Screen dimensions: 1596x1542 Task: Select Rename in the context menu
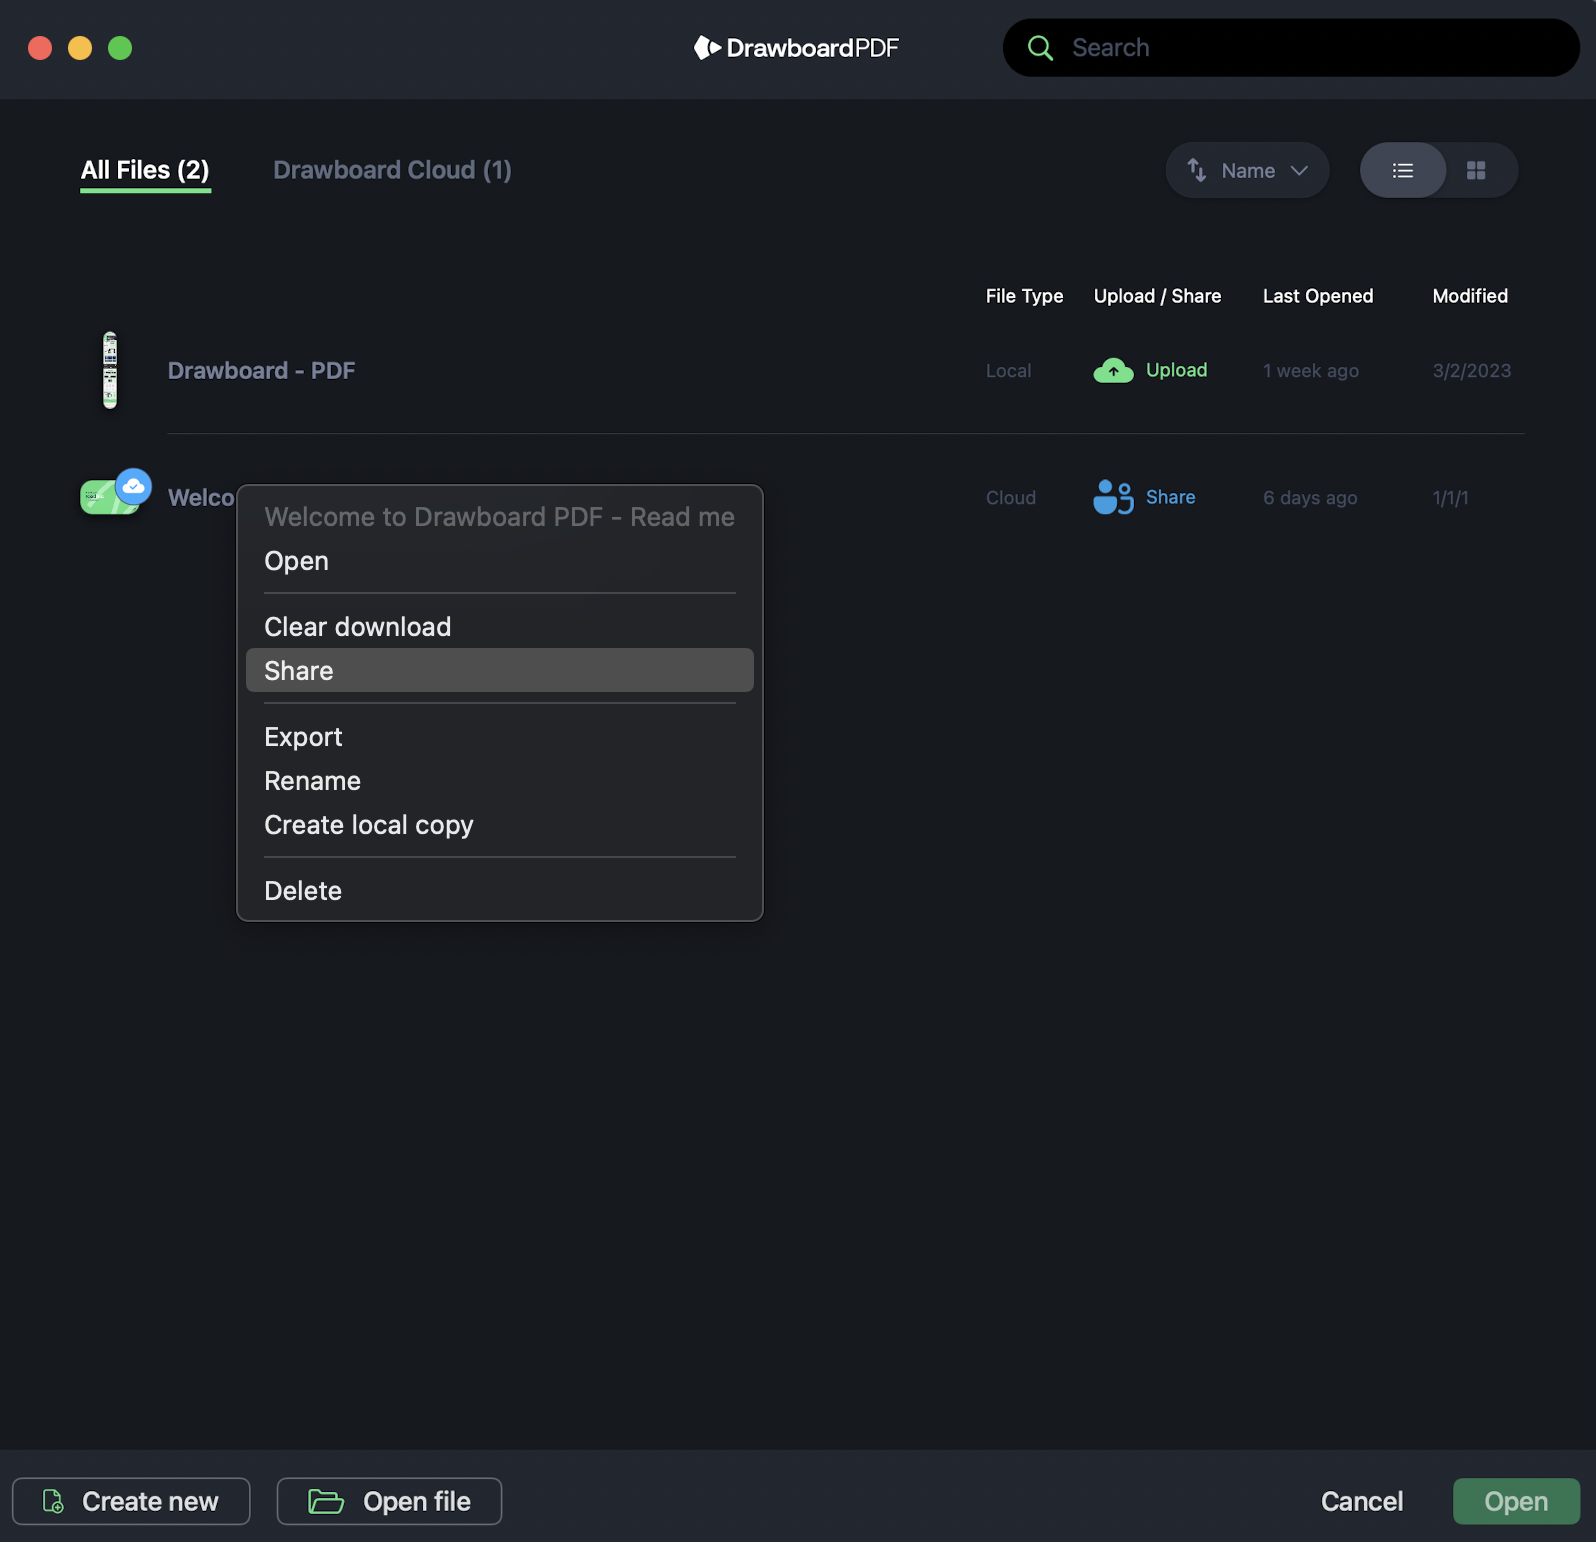coord(499,781)
